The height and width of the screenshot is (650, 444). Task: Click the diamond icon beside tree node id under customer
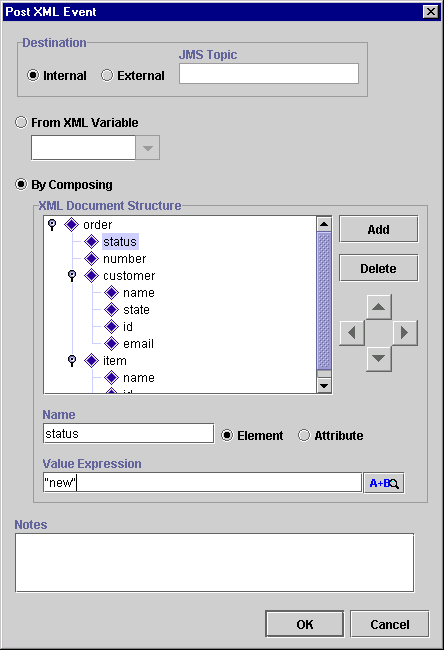click(111, 327)
